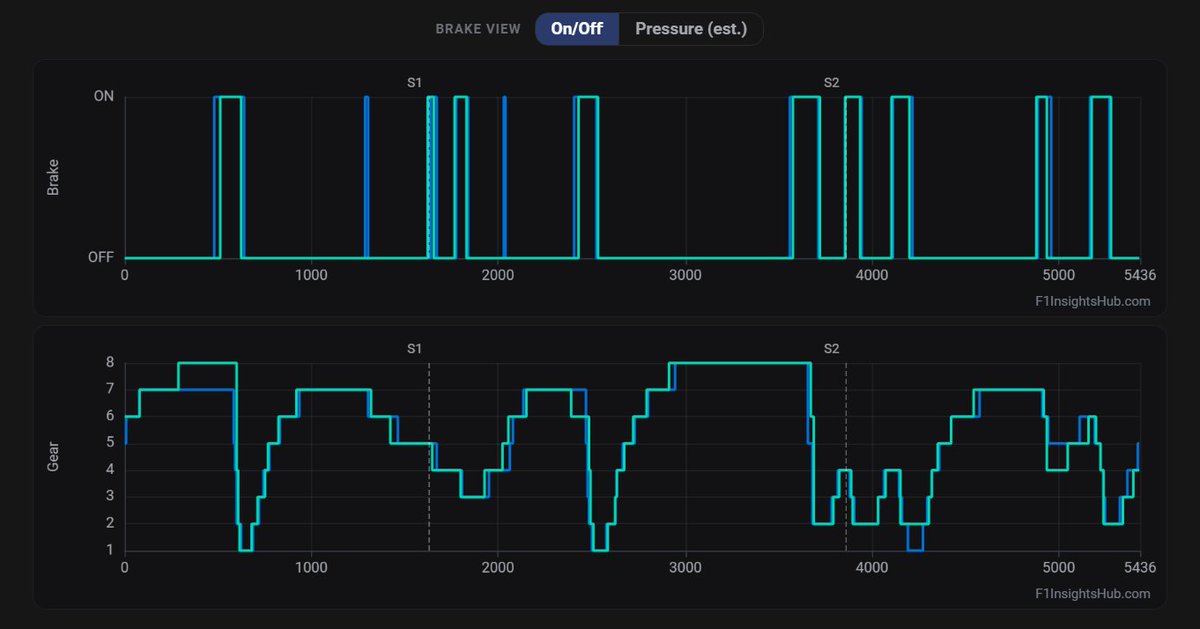
Task: Click gear 7 y-axis tick label
Action: click(110, 389)
